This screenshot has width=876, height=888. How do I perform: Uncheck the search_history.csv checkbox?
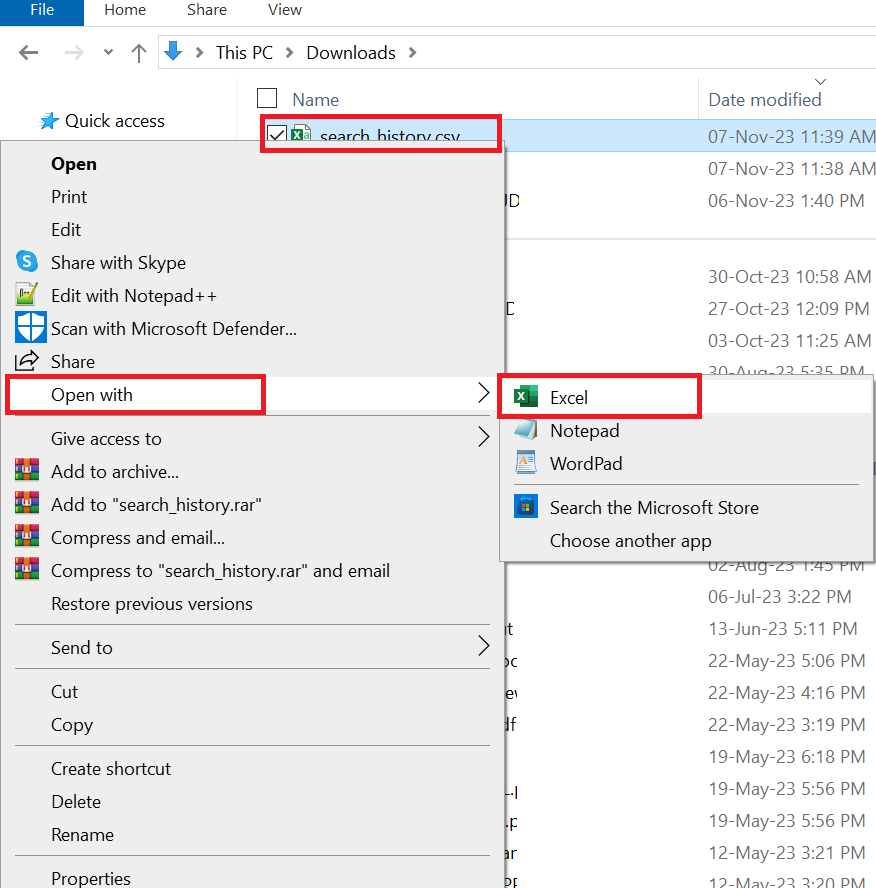pos(277,135)
